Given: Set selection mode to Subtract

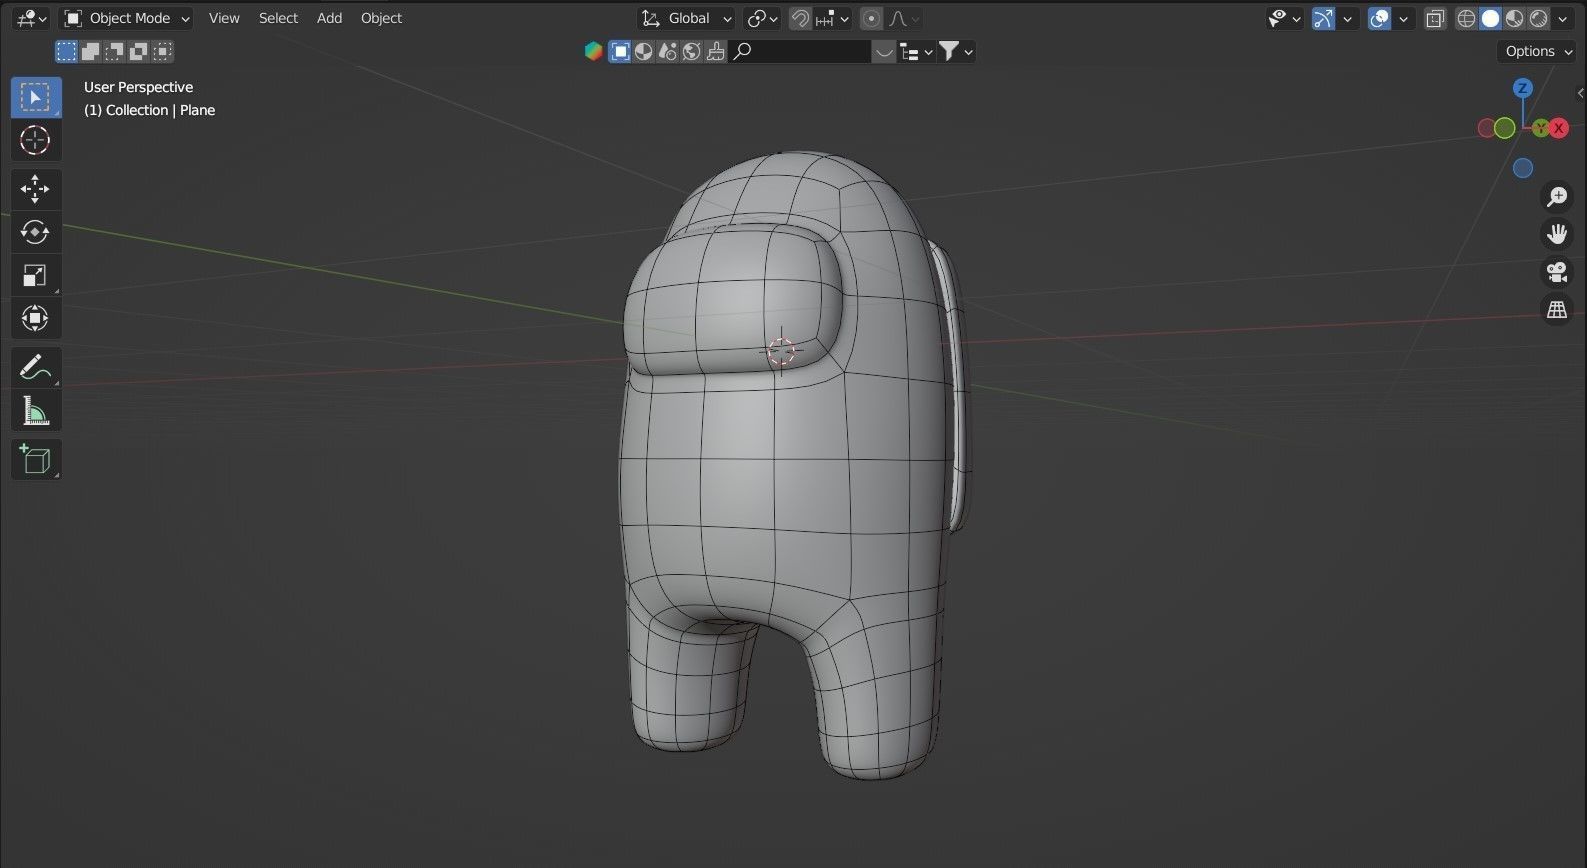Looking at the screenshot, I should pyautogui.click(x=114, y=51).
